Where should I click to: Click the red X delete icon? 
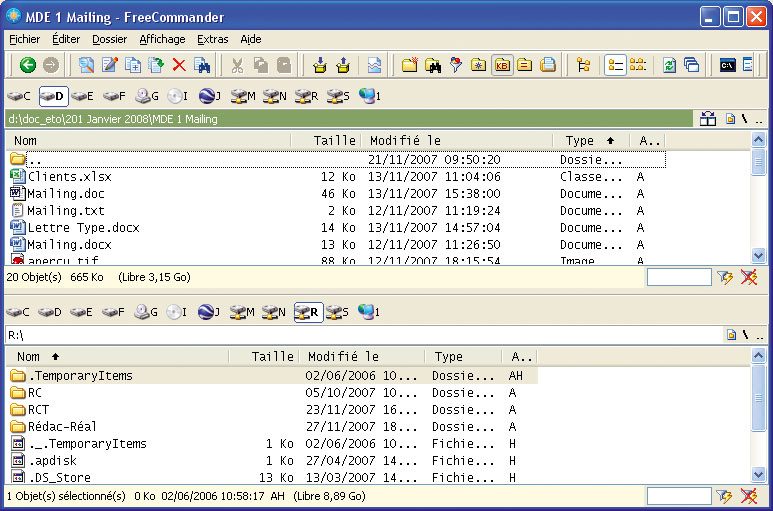(179, 66)
